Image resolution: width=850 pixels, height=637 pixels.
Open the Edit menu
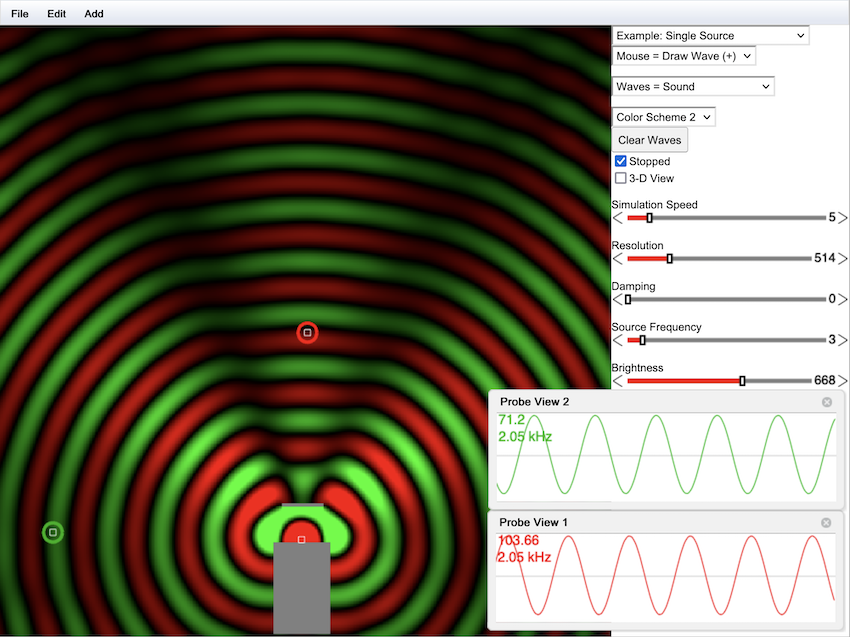tap(56, 14)
